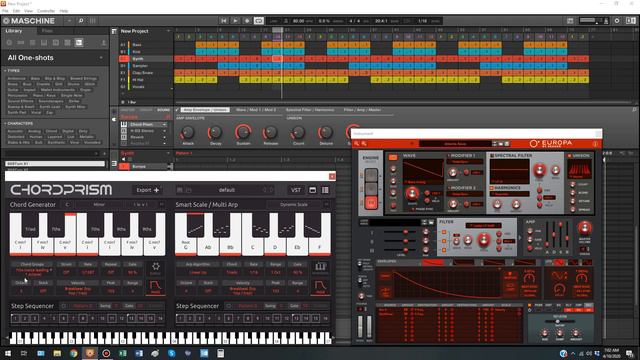Toggle step 8 in left Step Sequencer
The image size is (640, 360).
click(83, 318)
